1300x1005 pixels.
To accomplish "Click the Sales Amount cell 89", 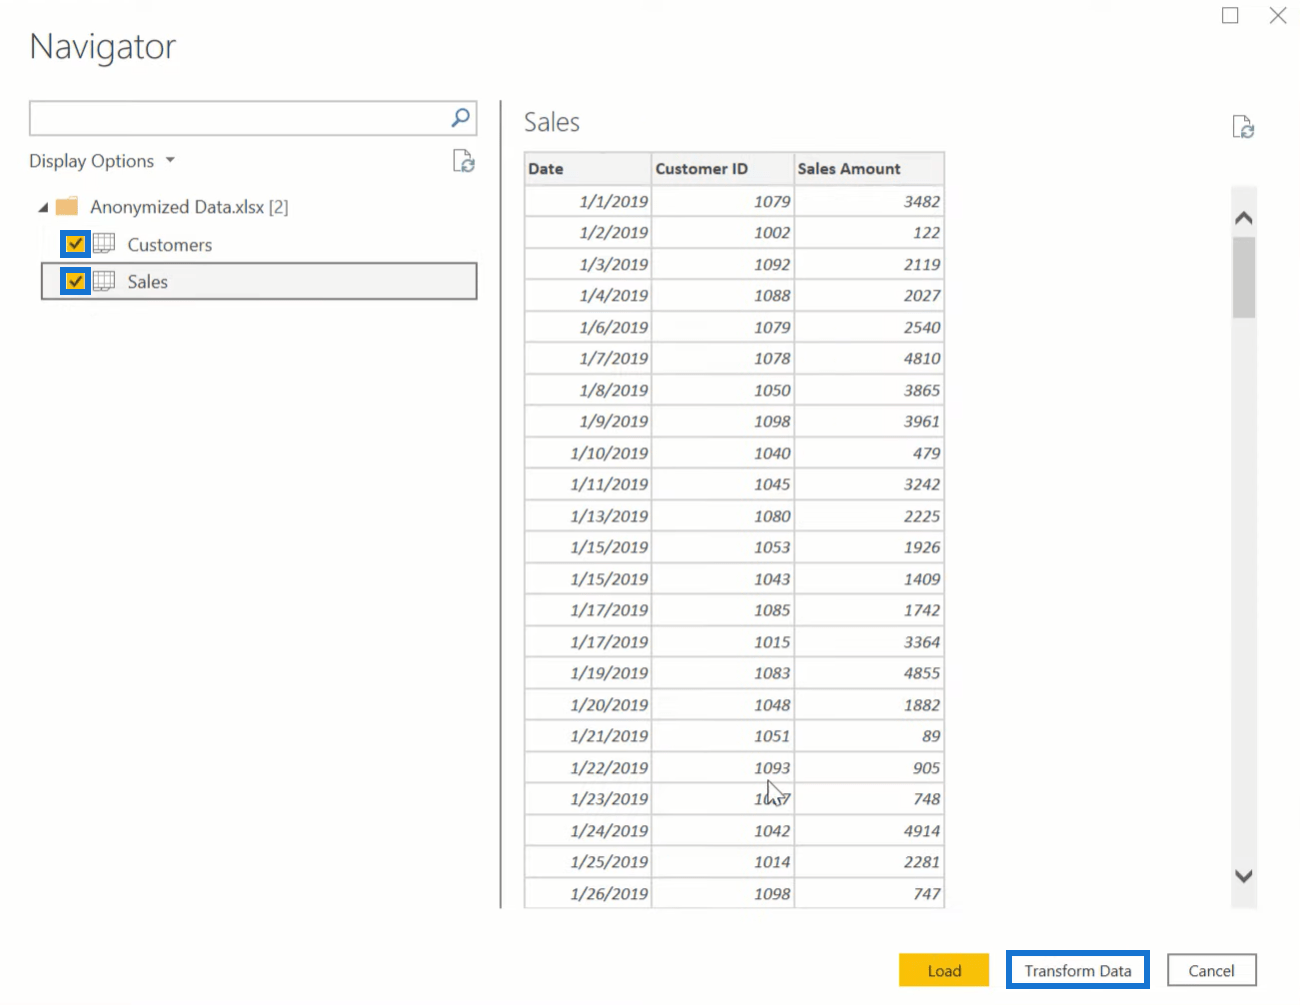I will 869,736.
